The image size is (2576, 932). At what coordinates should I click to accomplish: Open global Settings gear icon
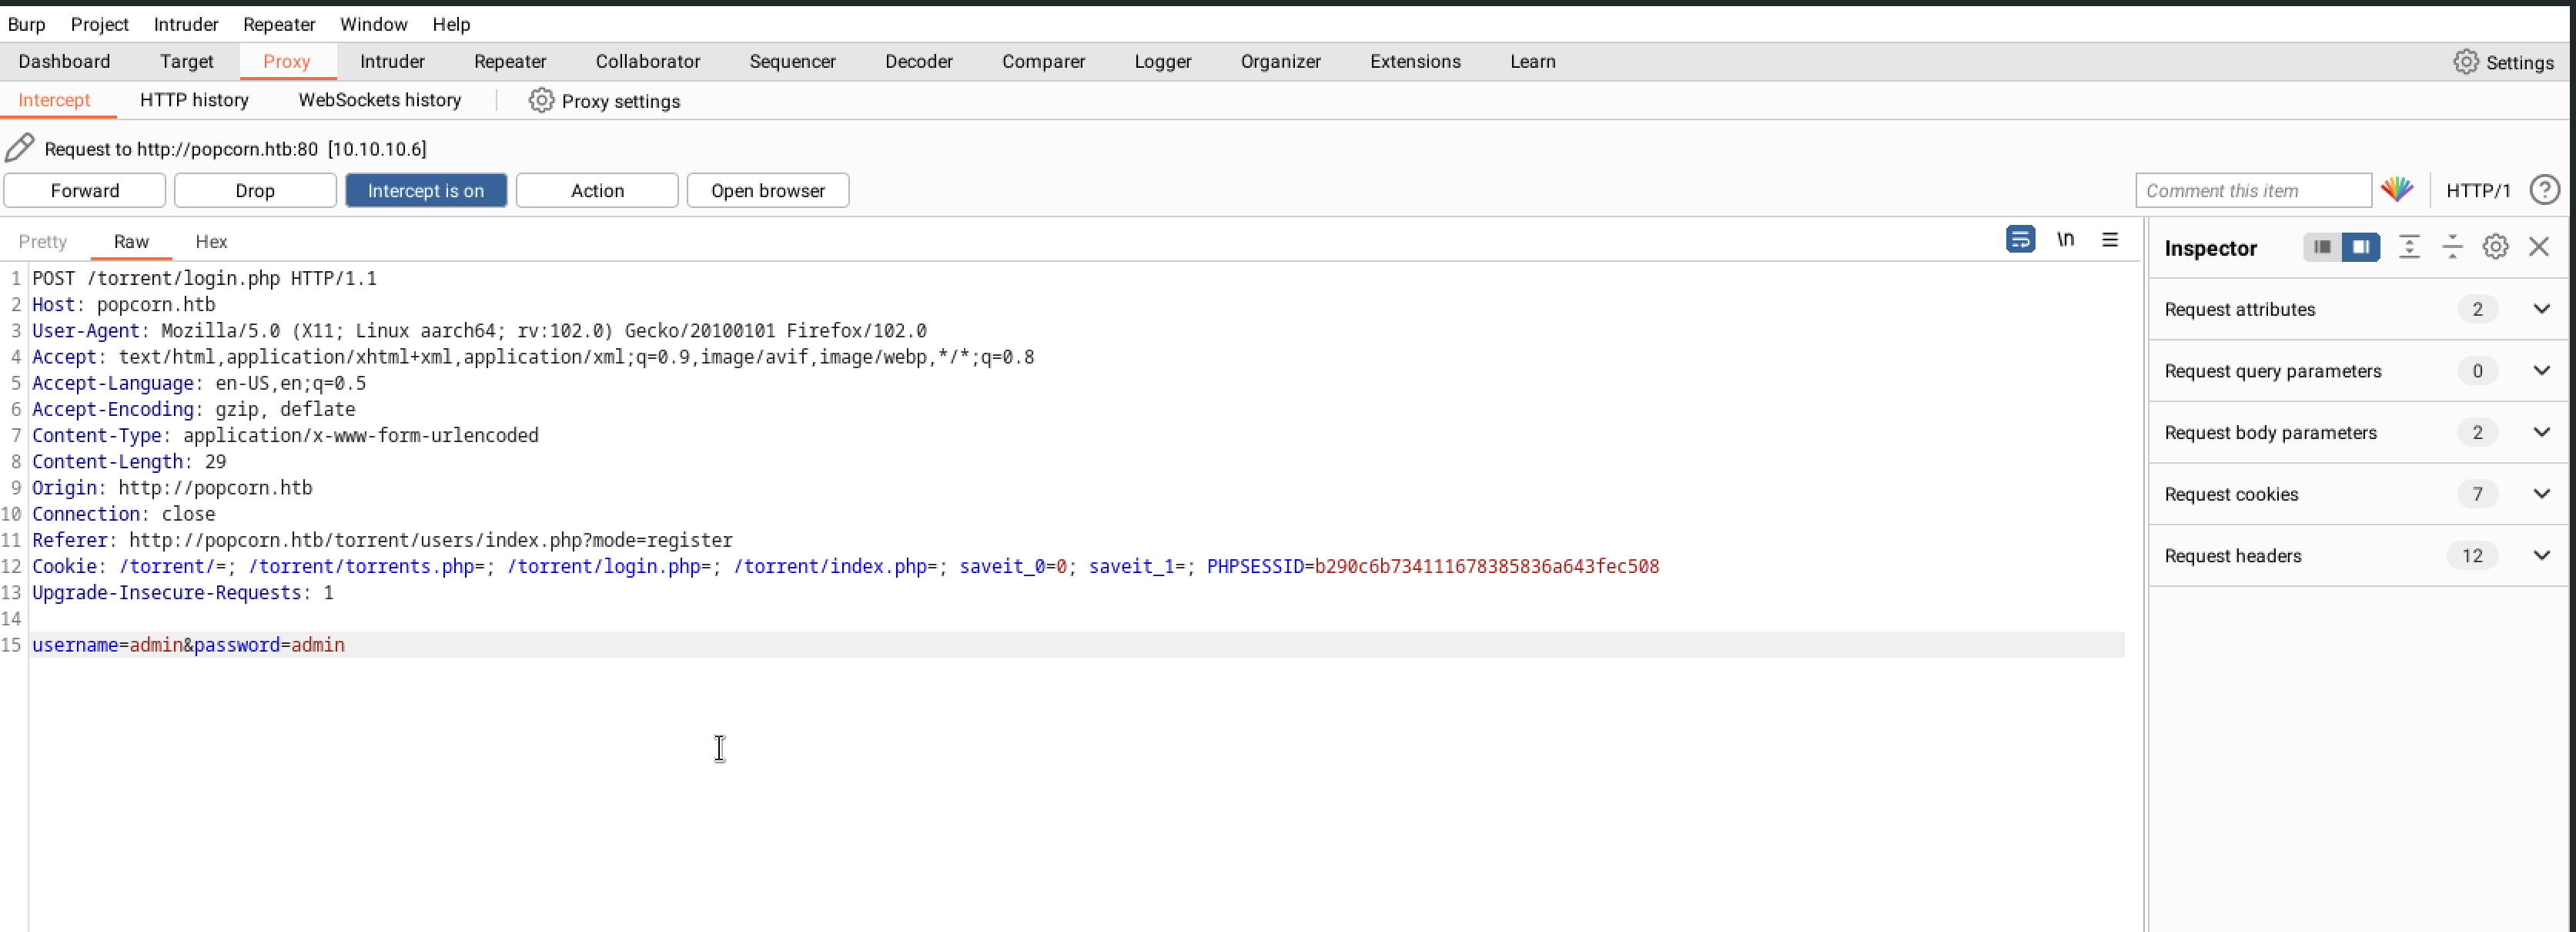(x=2465, y=62)
